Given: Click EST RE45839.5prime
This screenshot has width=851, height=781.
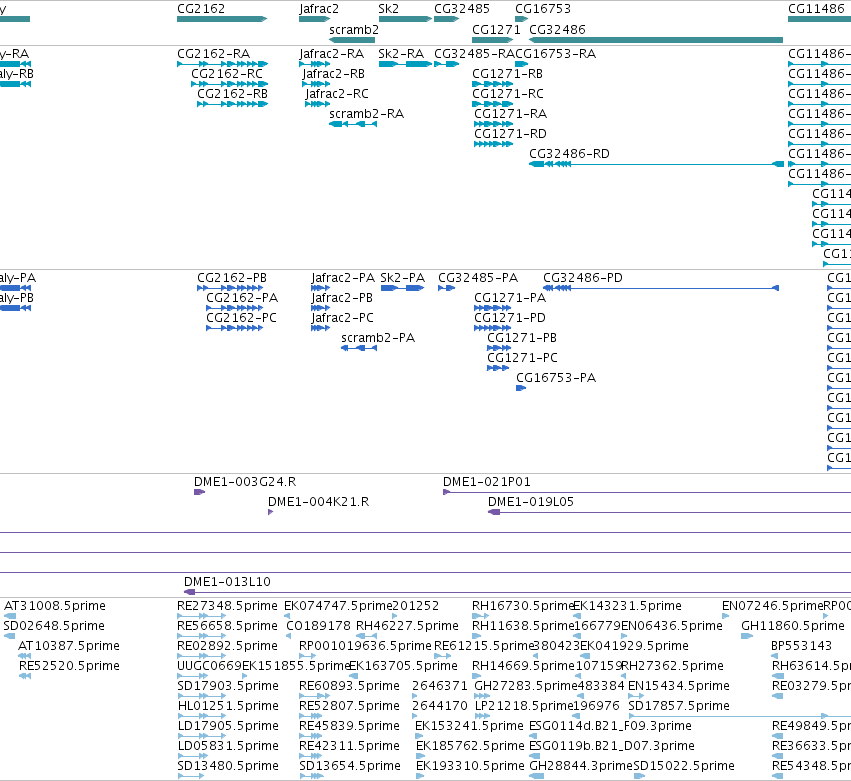Looking at the screenshot, I should tap(312, 736).
